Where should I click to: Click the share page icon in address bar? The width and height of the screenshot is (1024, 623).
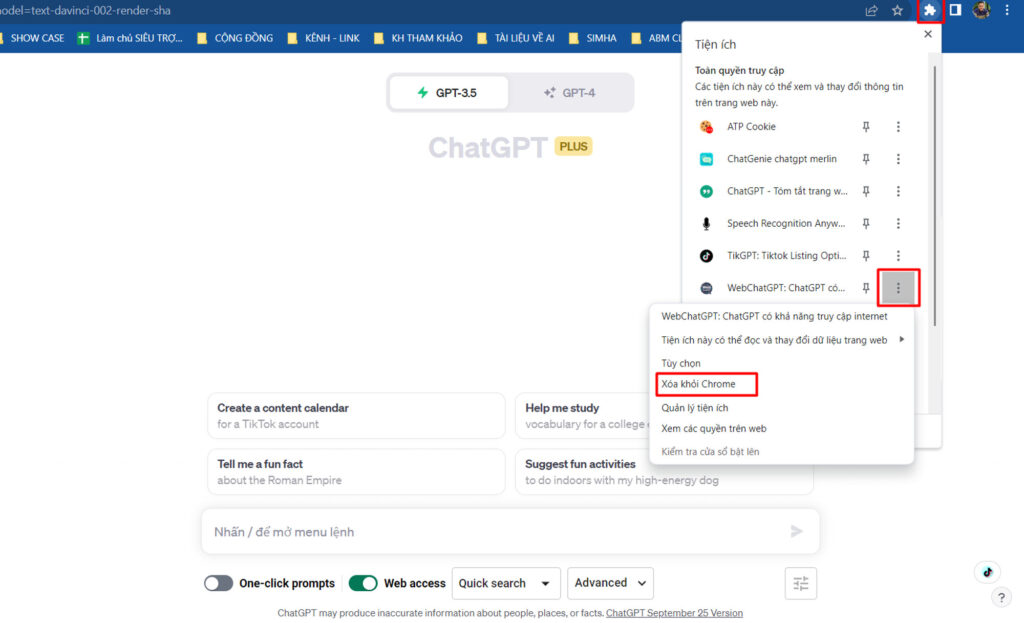872,11
